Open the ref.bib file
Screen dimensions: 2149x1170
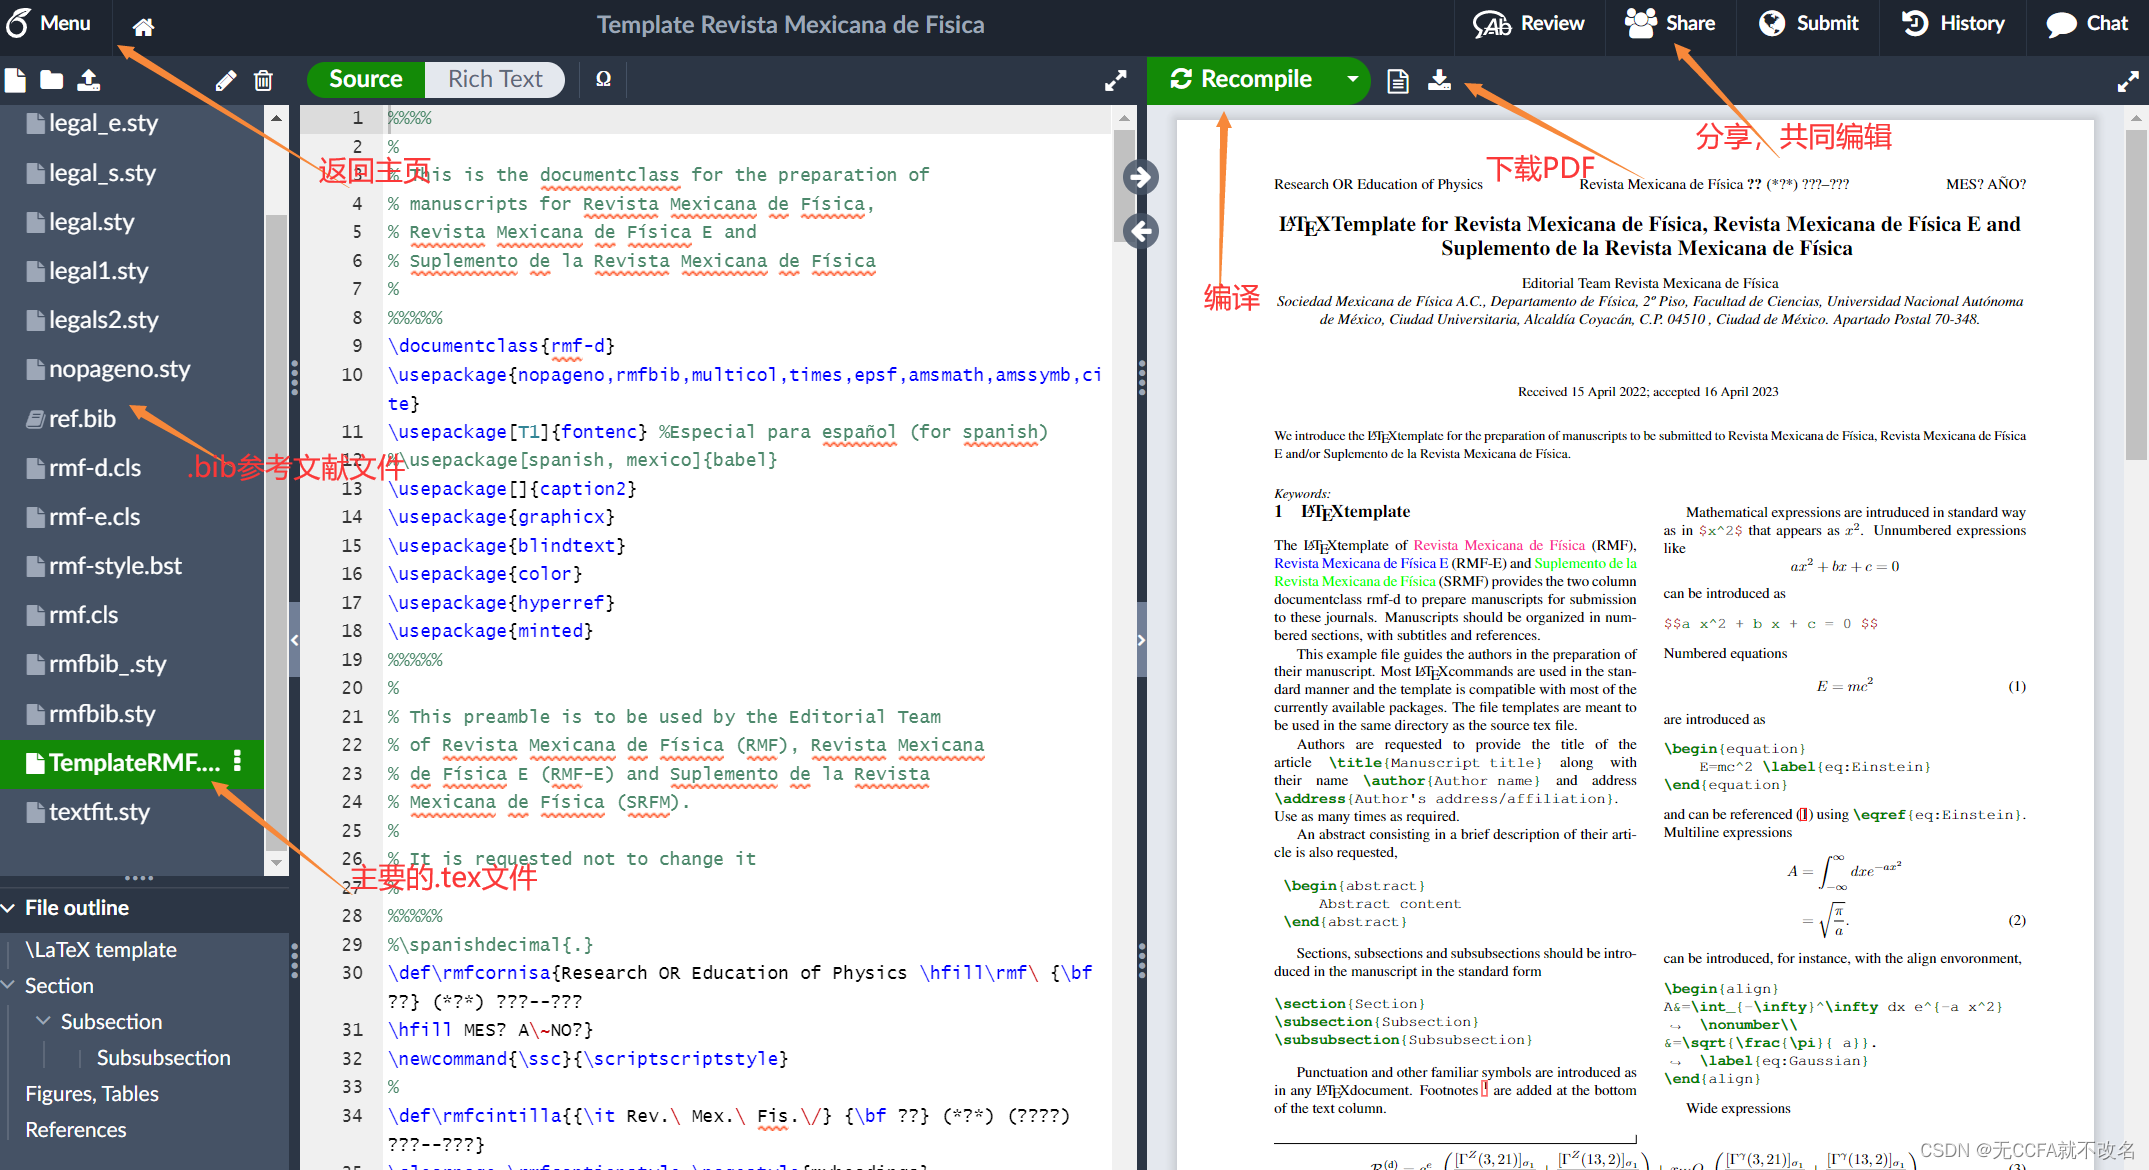click(82, 419)
